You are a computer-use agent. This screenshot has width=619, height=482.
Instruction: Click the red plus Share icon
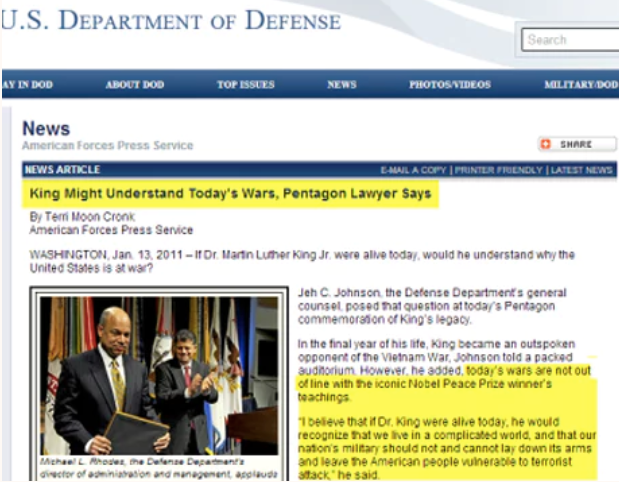tap(546, 144)
